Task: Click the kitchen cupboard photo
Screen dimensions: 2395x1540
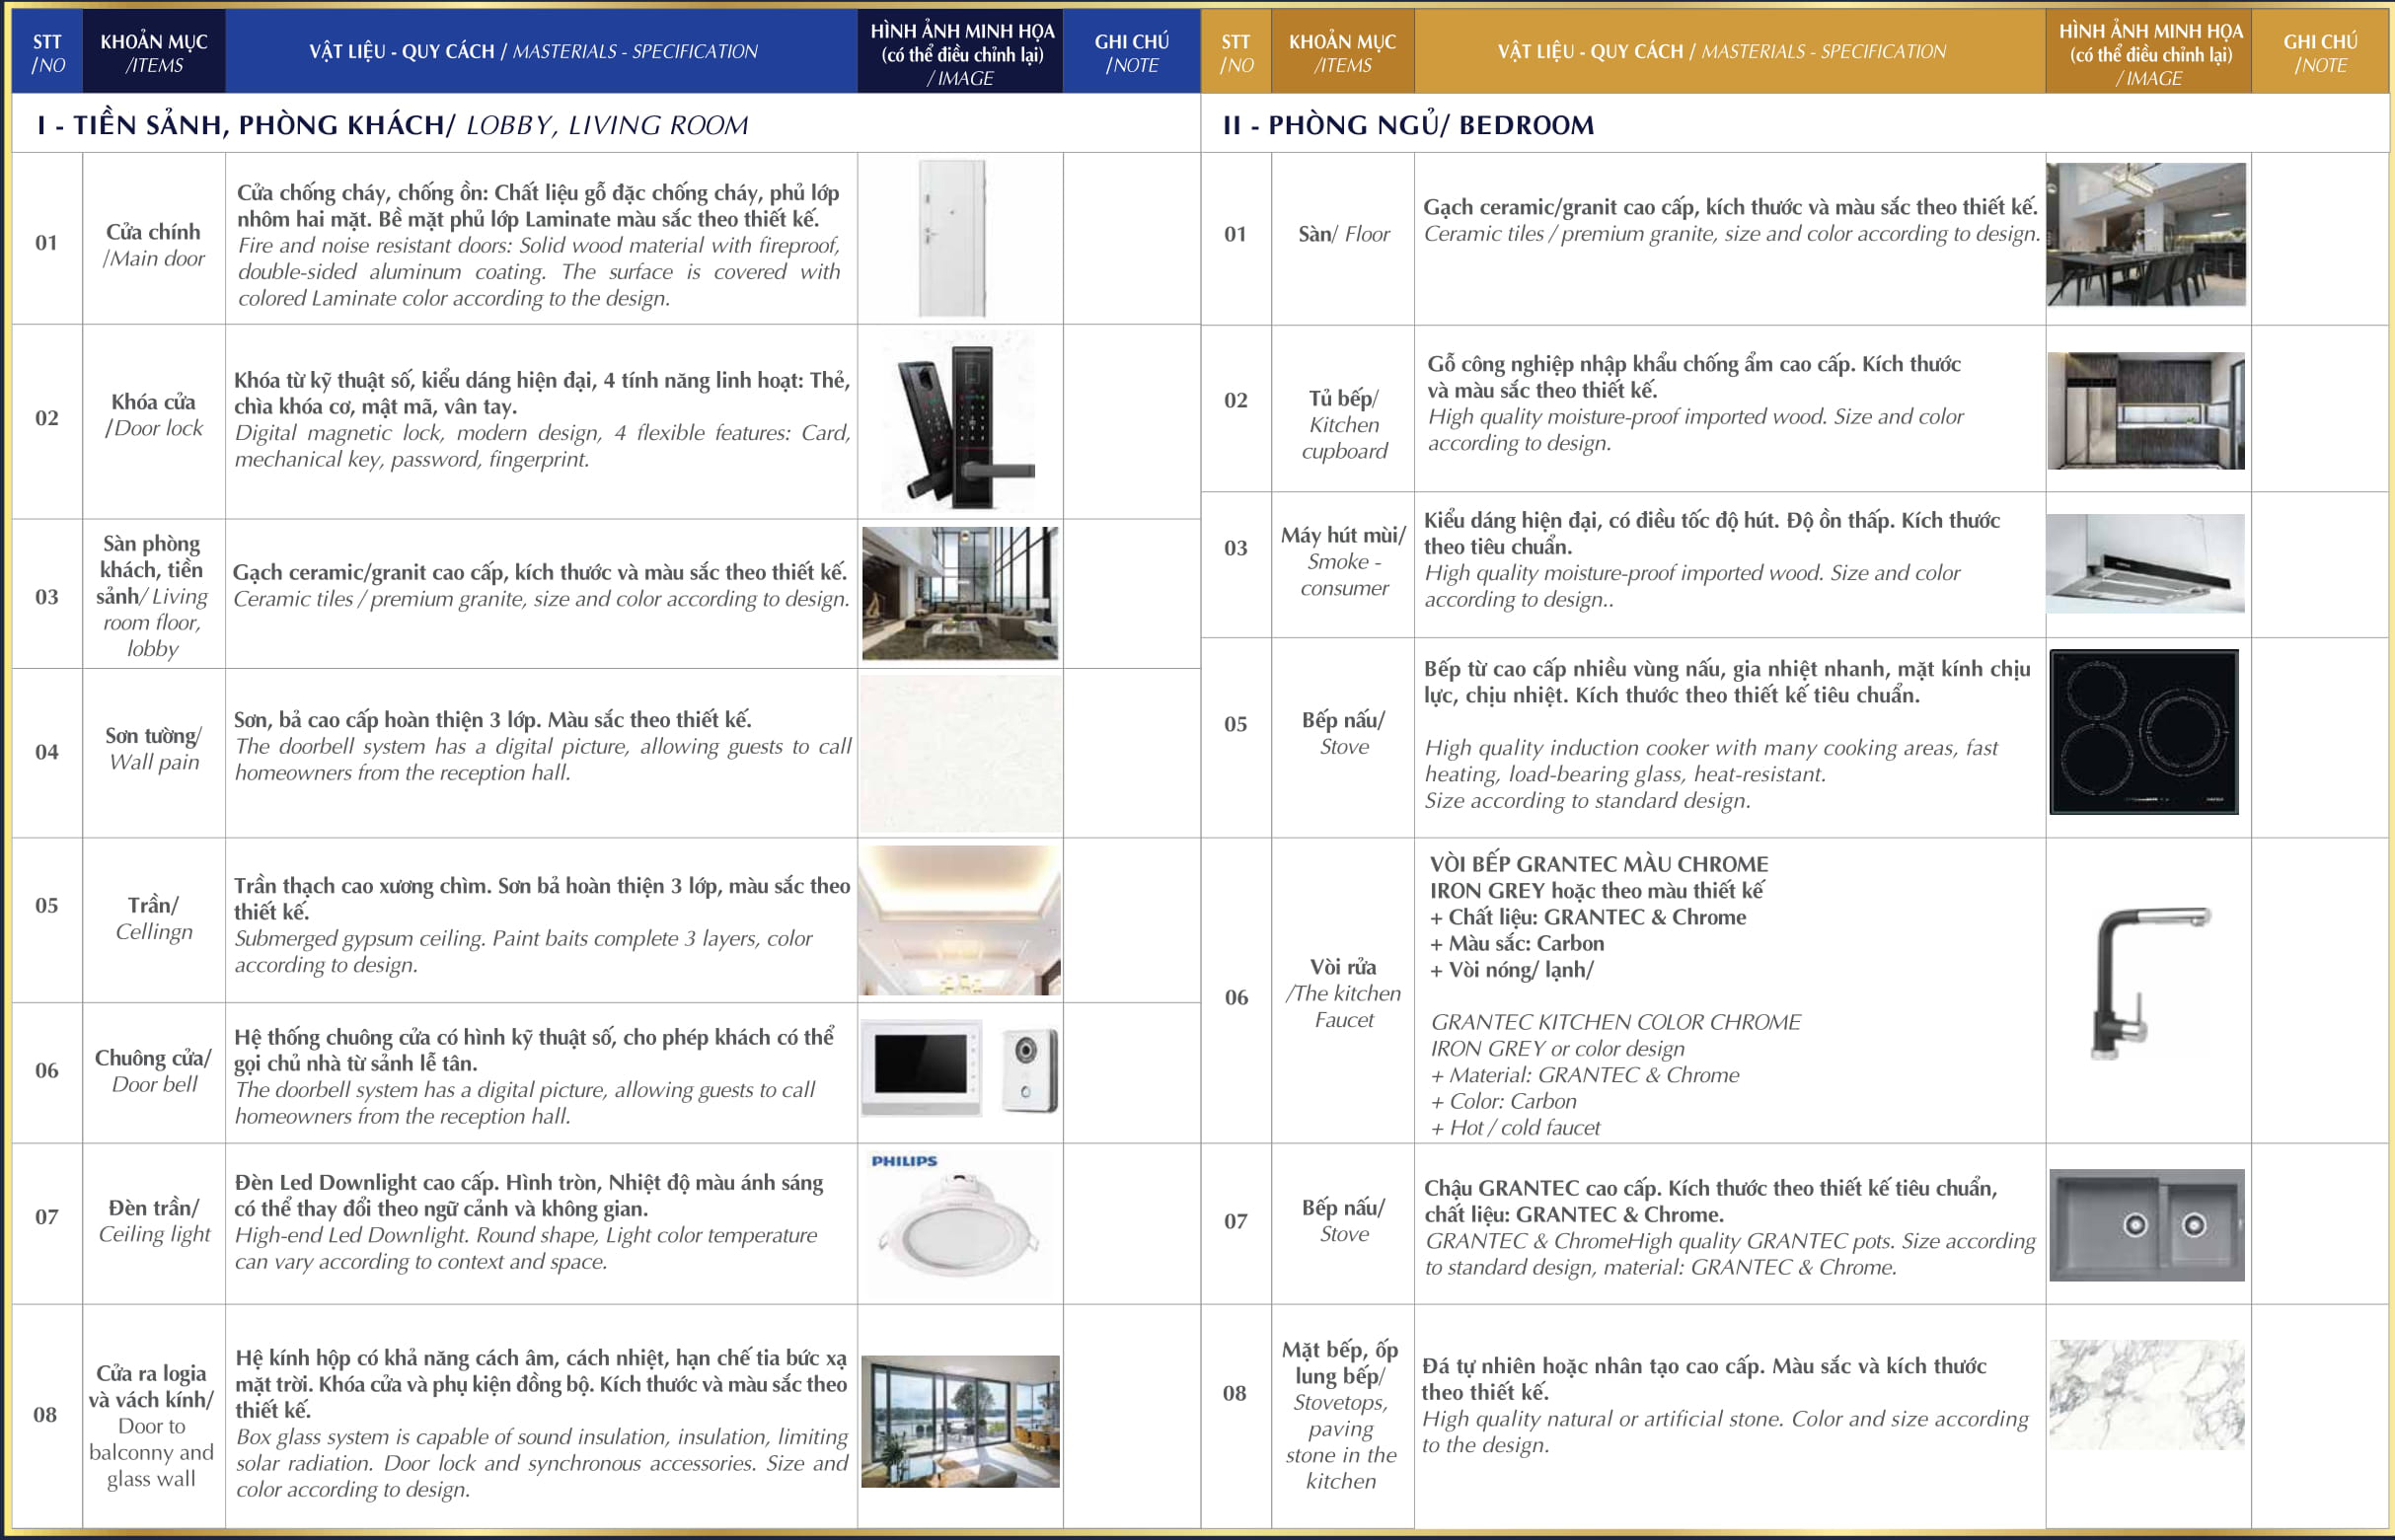Action: [x=2145, y=410]
